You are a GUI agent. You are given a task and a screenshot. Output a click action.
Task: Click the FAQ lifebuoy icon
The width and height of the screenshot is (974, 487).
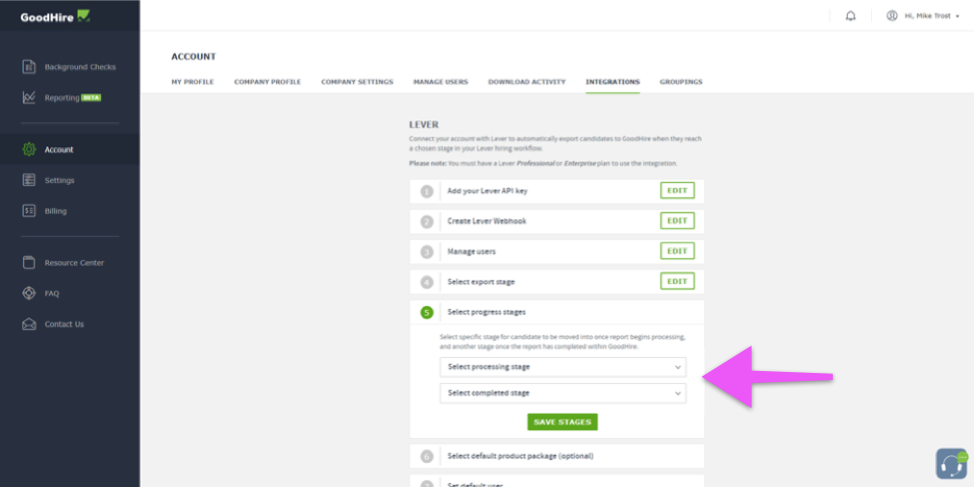point(29,293)
